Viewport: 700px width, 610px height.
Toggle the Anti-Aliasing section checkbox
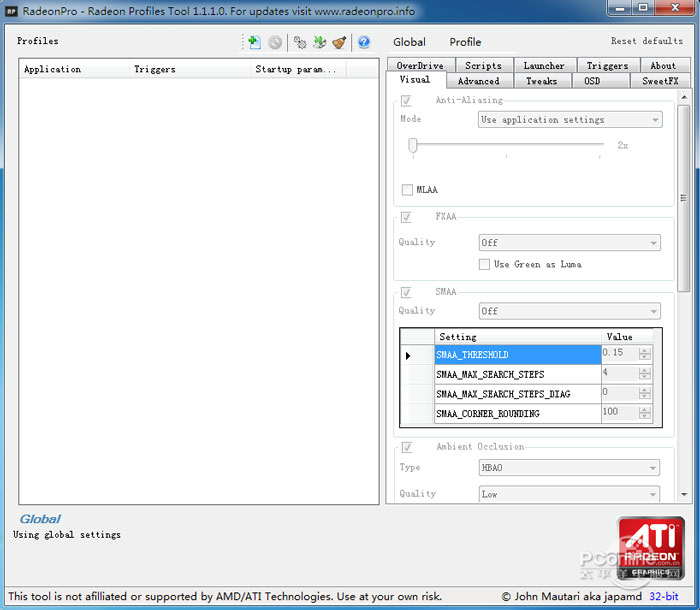[x=406, y=101]
